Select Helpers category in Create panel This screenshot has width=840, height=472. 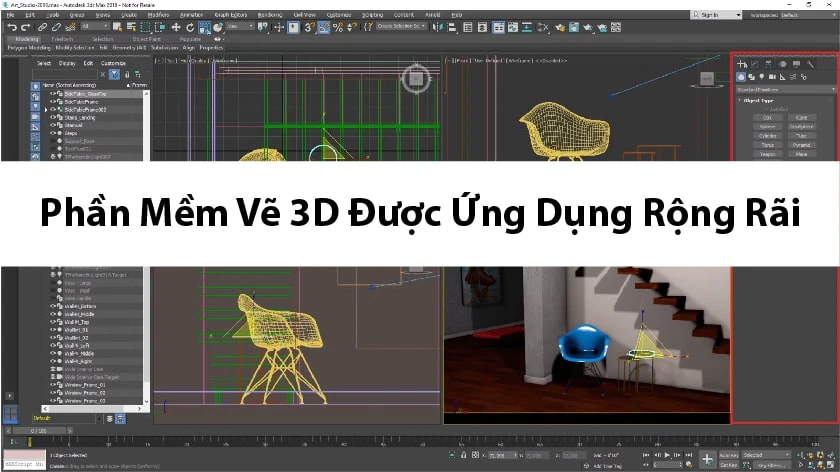coord(783,77)
